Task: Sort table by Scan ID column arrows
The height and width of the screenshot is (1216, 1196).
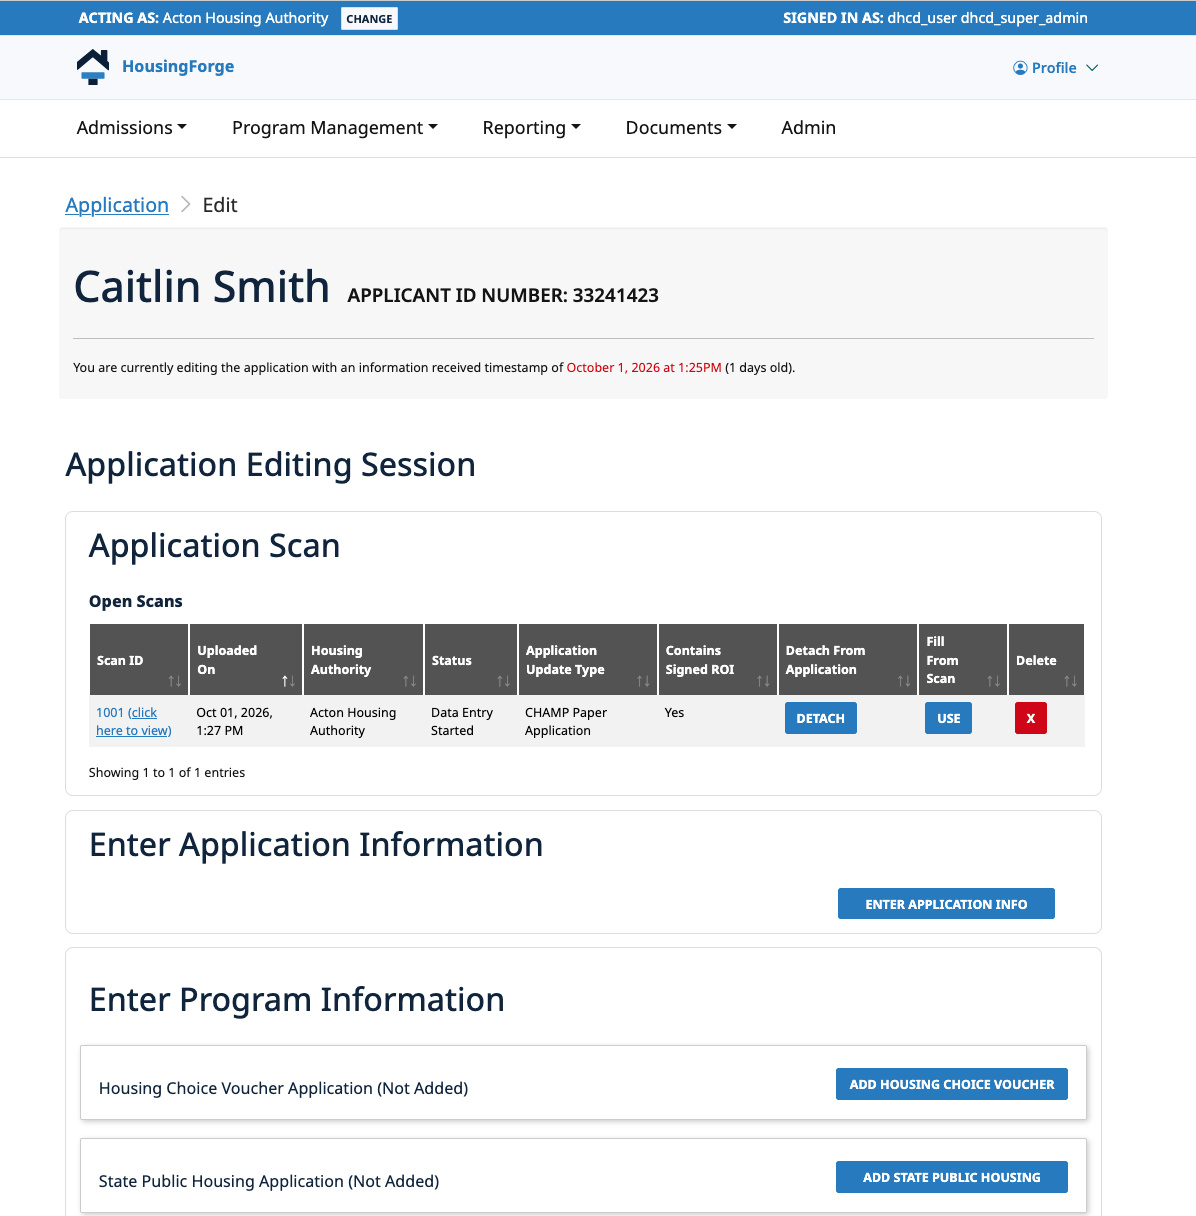Action: (x=175, y=681)
